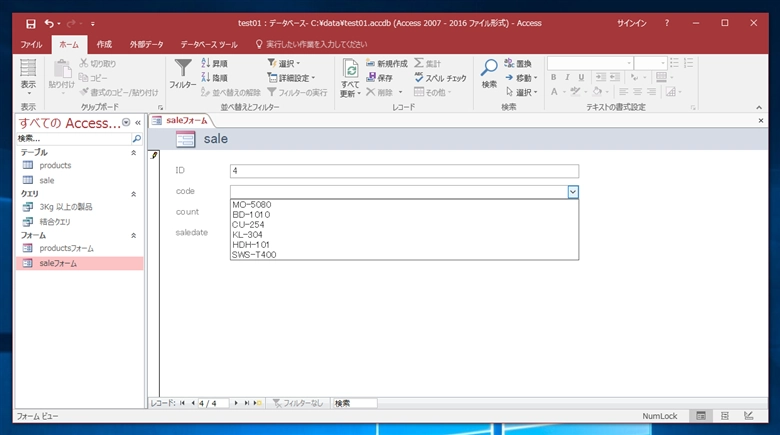Click サインイン link in title bar
This screenshot has height=435, width=780.
[x=632, y=23]
